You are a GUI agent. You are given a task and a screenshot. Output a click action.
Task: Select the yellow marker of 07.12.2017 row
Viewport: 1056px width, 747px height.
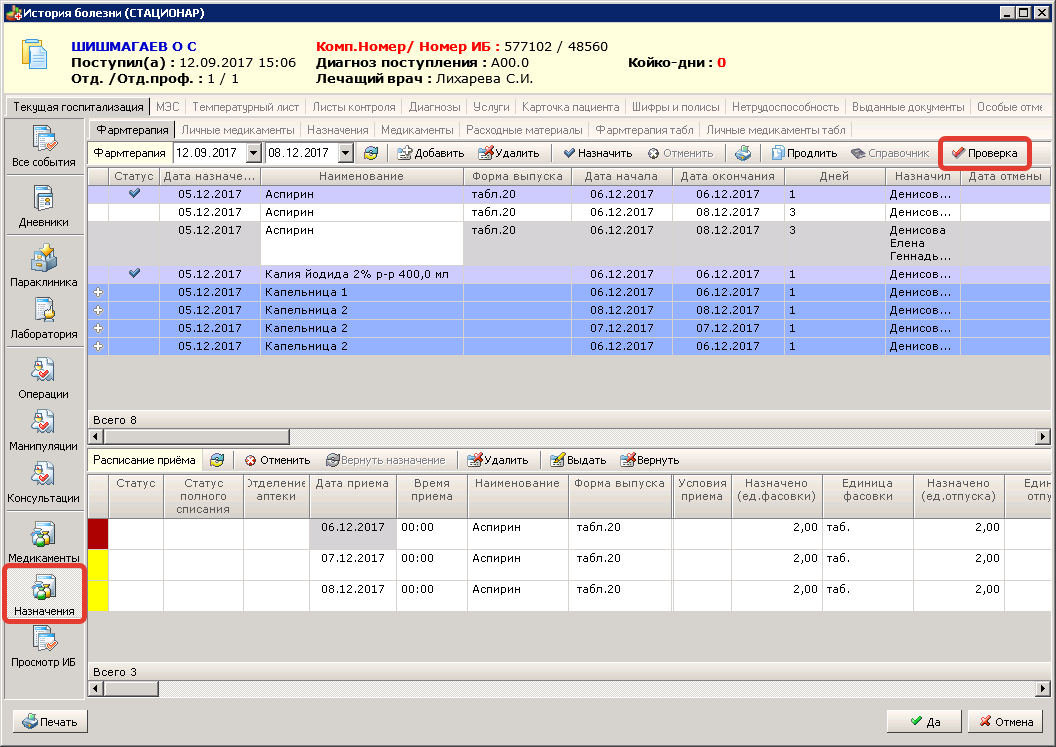pos(98,564)
